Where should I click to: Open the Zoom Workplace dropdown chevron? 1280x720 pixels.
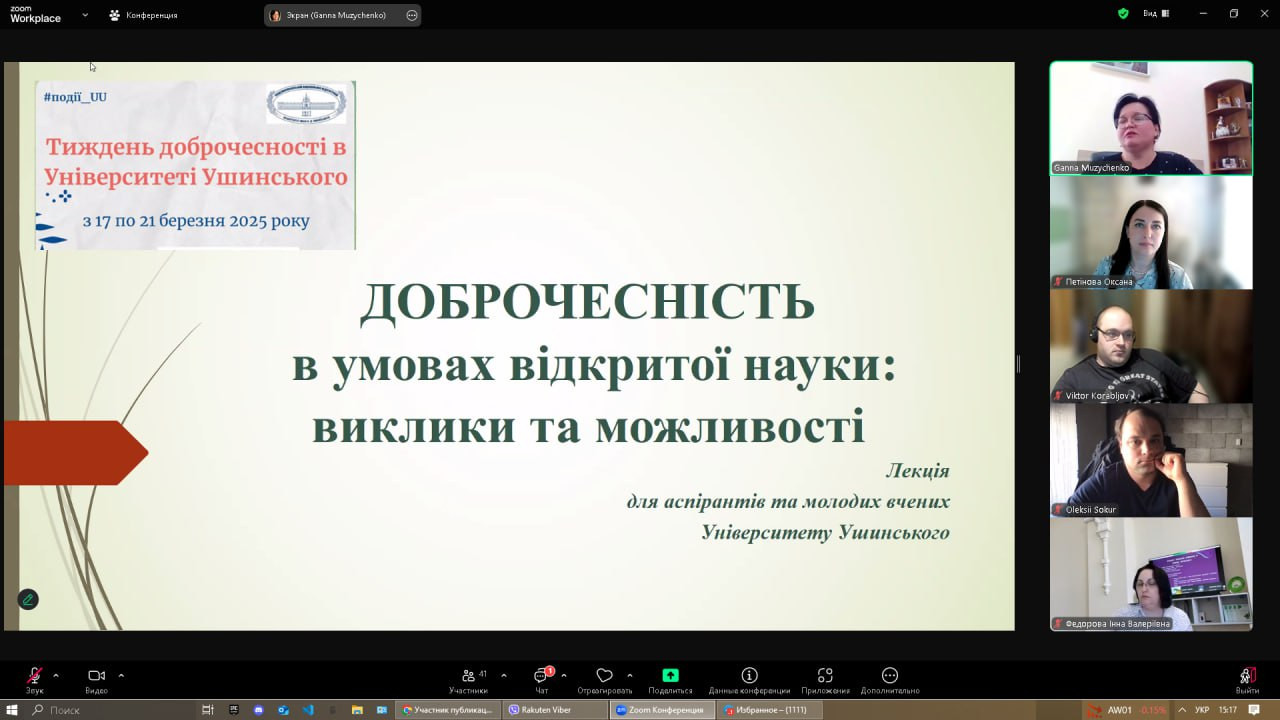pos(85,15)
